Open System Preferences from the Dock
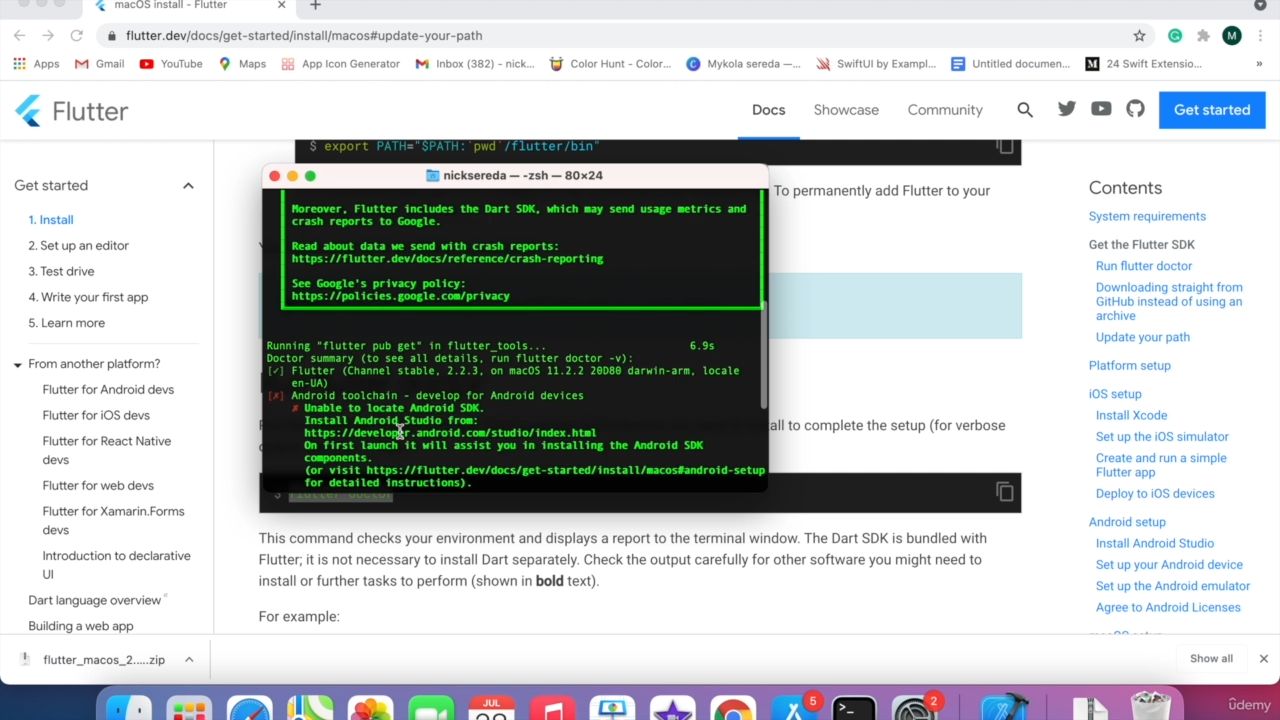This screenshot has width=1280, height=720. point(914,708)
